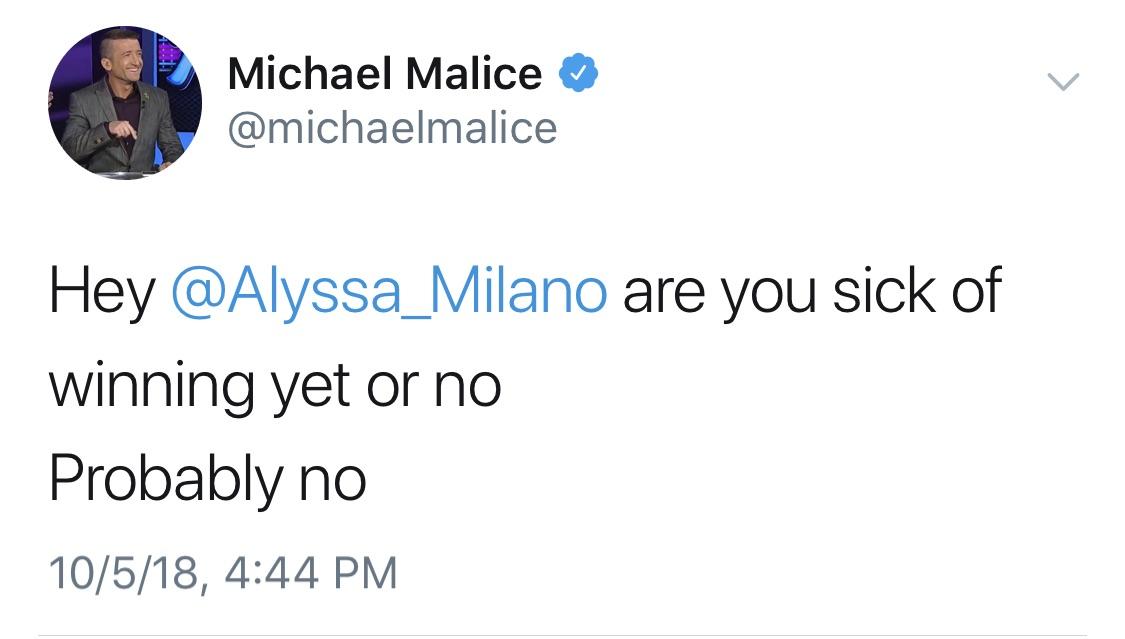
Task: Open the @Alyssa_Milano mention link
Action: [389, 292]
